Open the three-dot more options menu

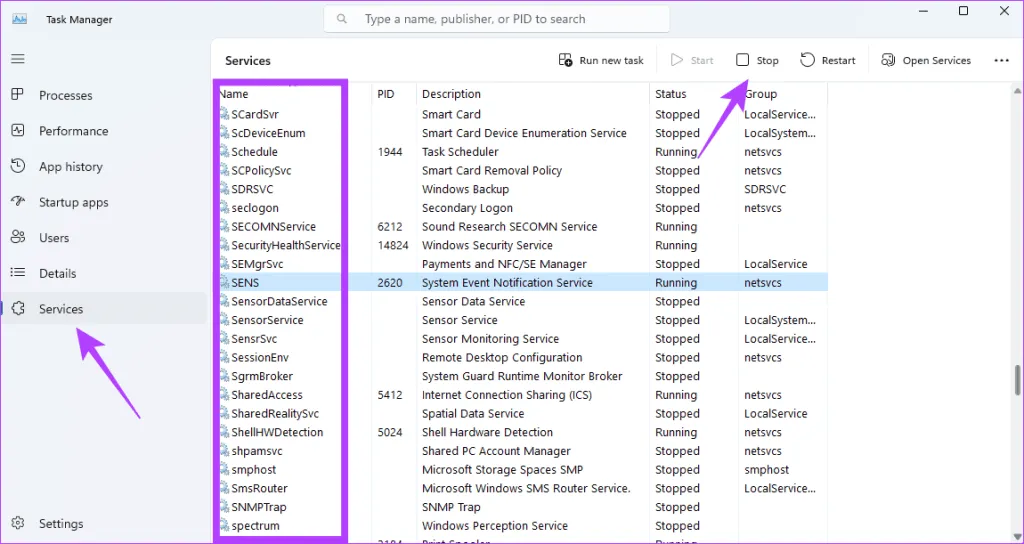click(1001, 60)
